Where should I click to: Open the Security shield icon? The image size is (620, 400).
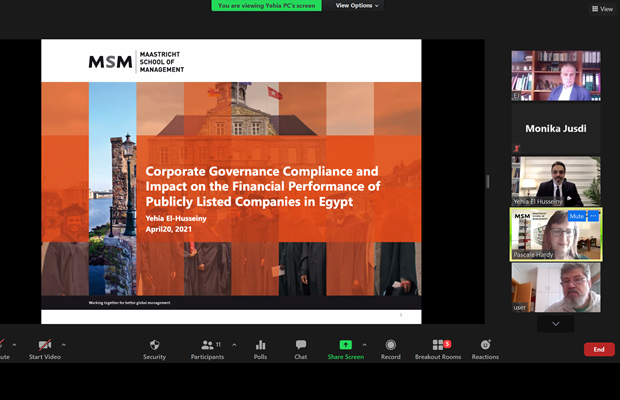click(154, 350)
